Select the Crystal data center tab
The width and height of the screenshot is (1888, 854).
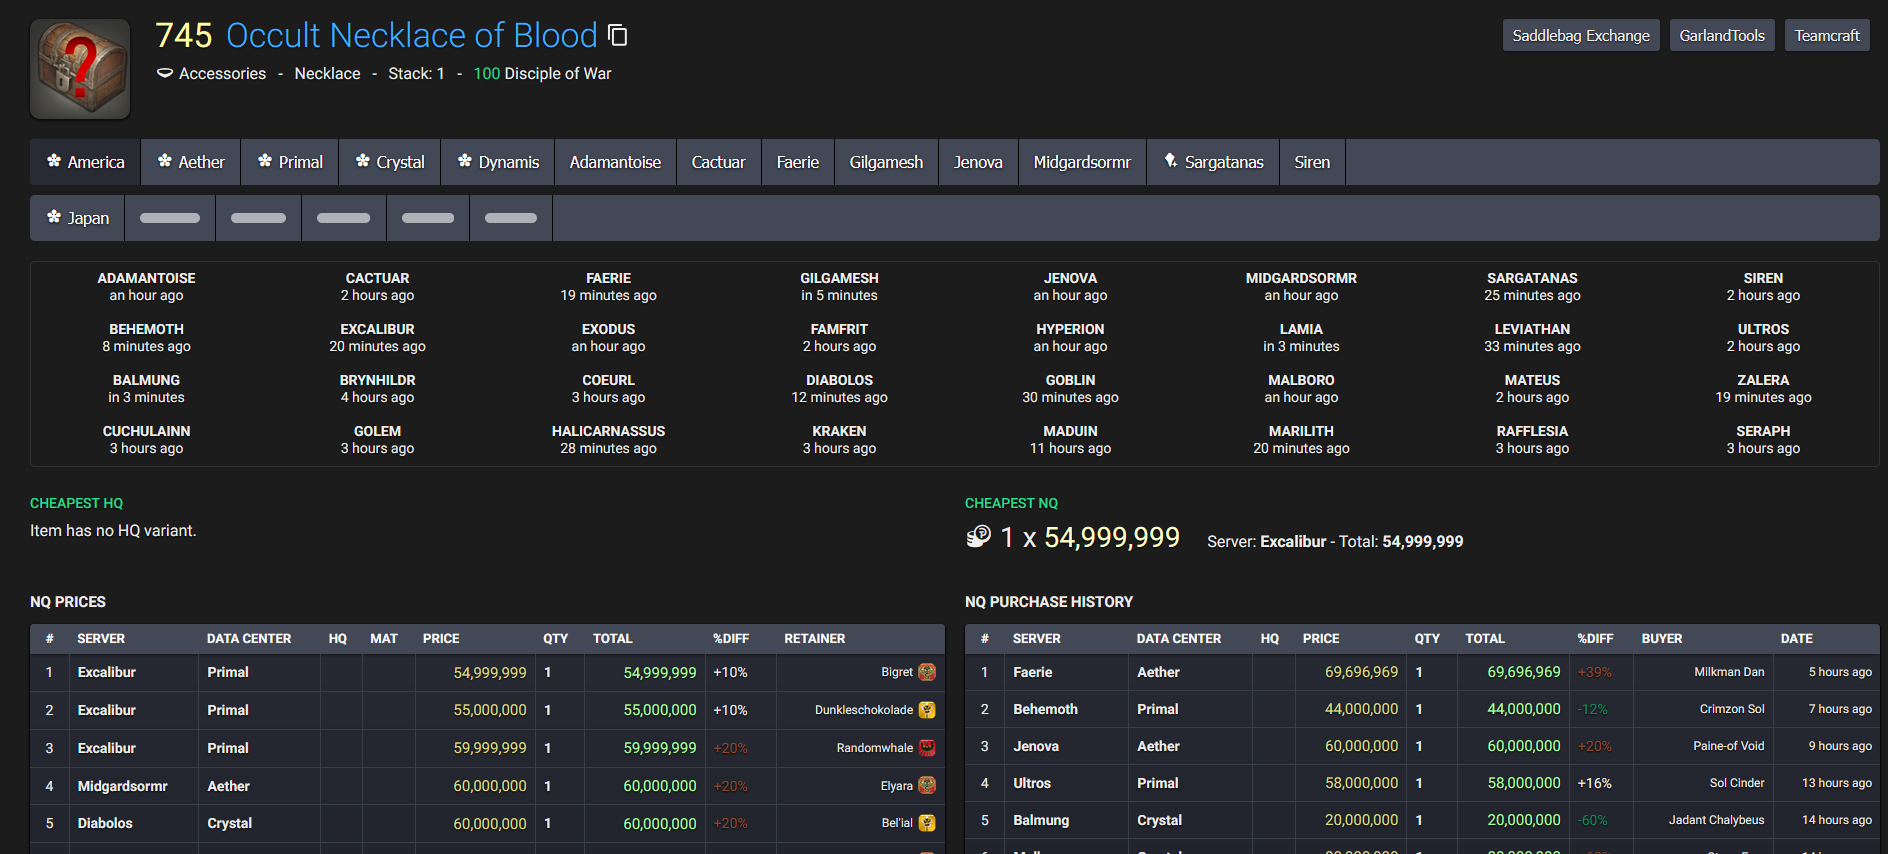[390, 162]
